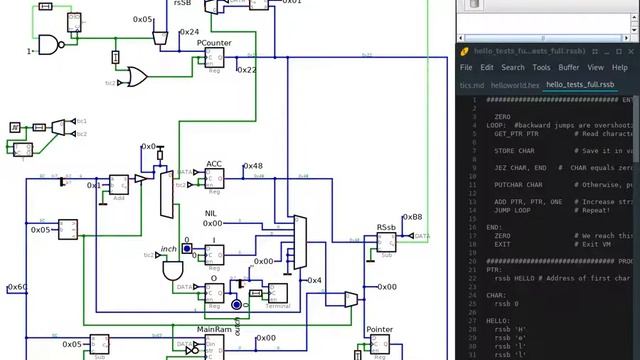Click the horizontal scrollbar thumb in upper panel
This screenshot has height=360, width=640.
tap(543, 38)
